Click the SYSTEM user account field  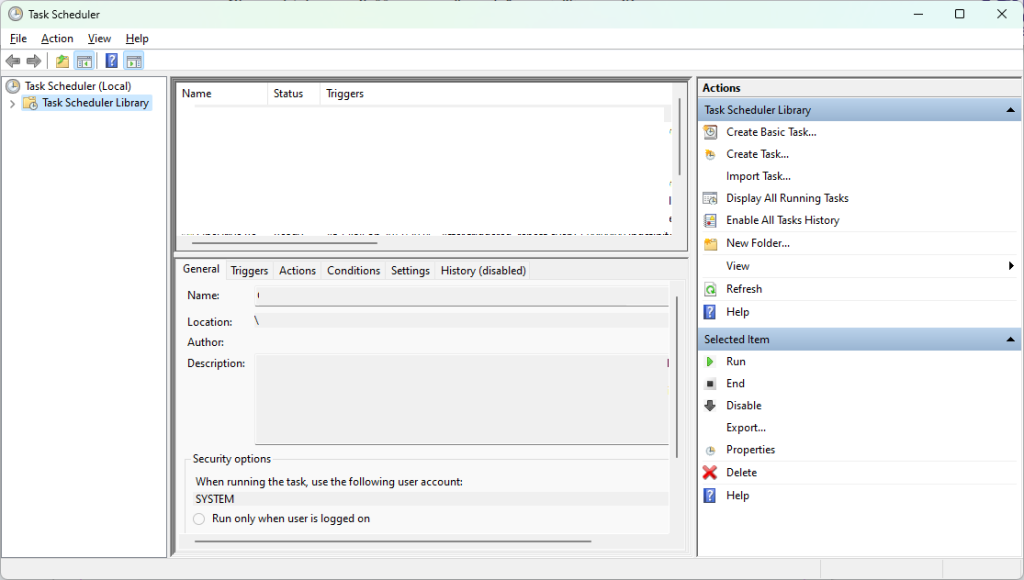click(x=431, y=500)
